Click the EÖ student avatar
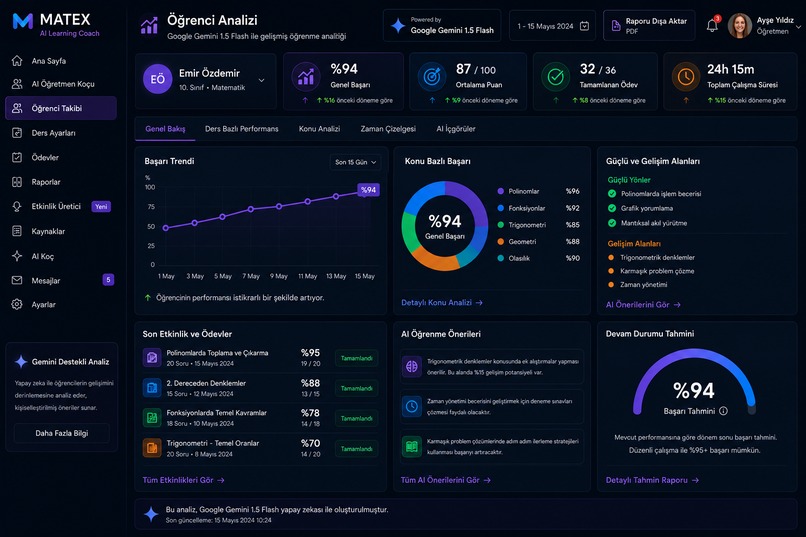Image resolution: width=806 pixels, height=537 pixels. (x=157, y=79)
